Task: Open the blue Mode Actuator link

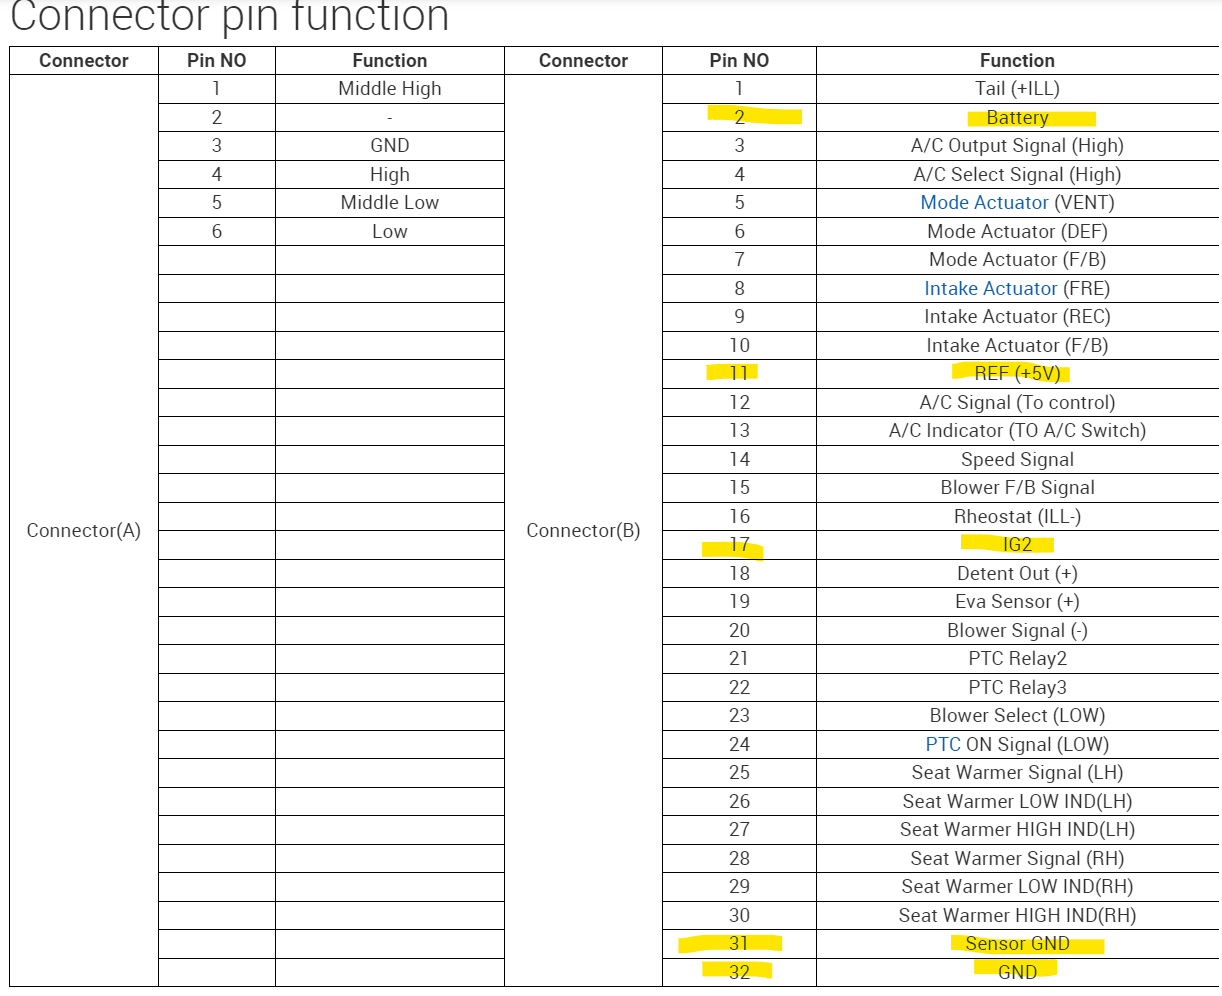Action: (x=984, y=203)
